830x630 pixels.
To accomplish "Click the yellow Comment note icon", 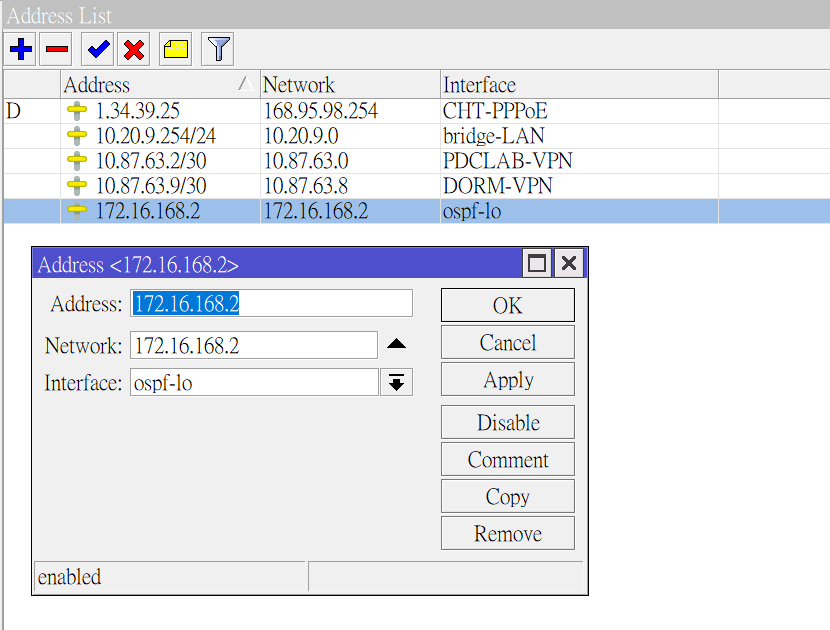I will point(177,48).
